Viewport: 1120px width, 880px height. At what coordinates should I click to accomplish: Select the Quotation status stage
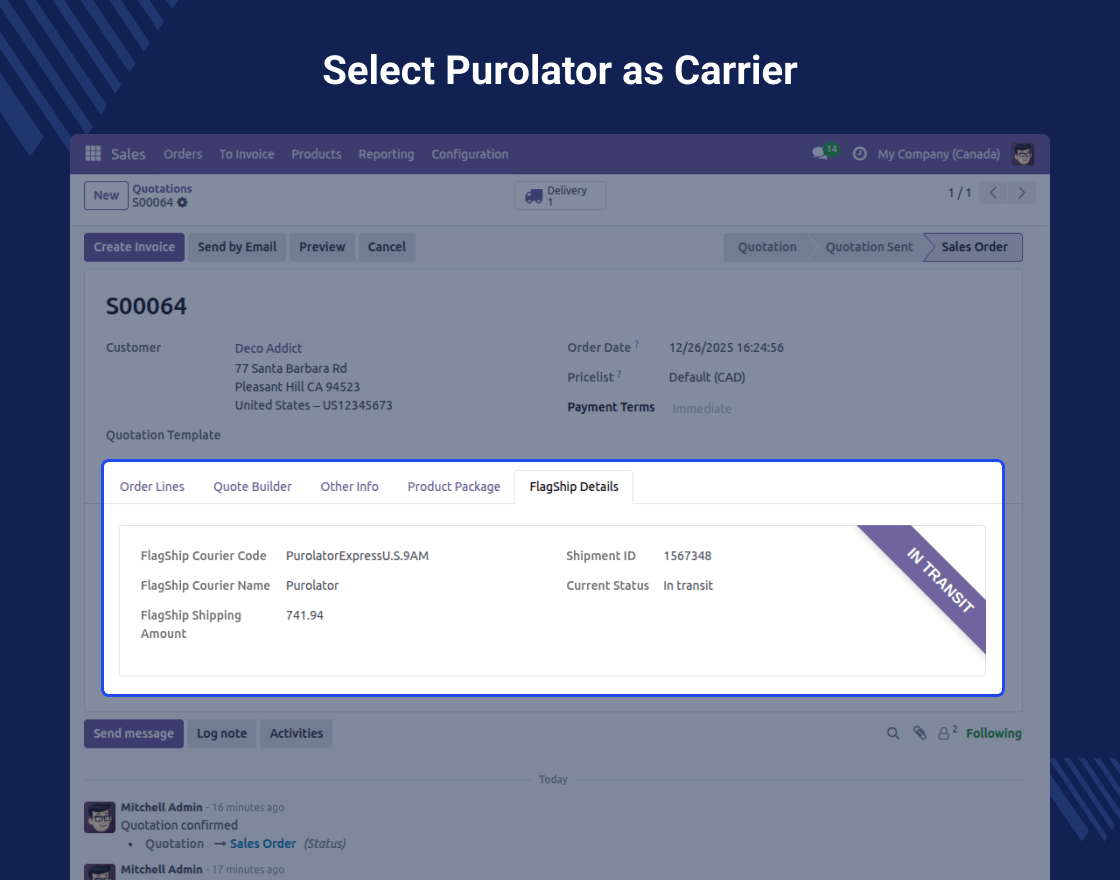click(767, 247)
